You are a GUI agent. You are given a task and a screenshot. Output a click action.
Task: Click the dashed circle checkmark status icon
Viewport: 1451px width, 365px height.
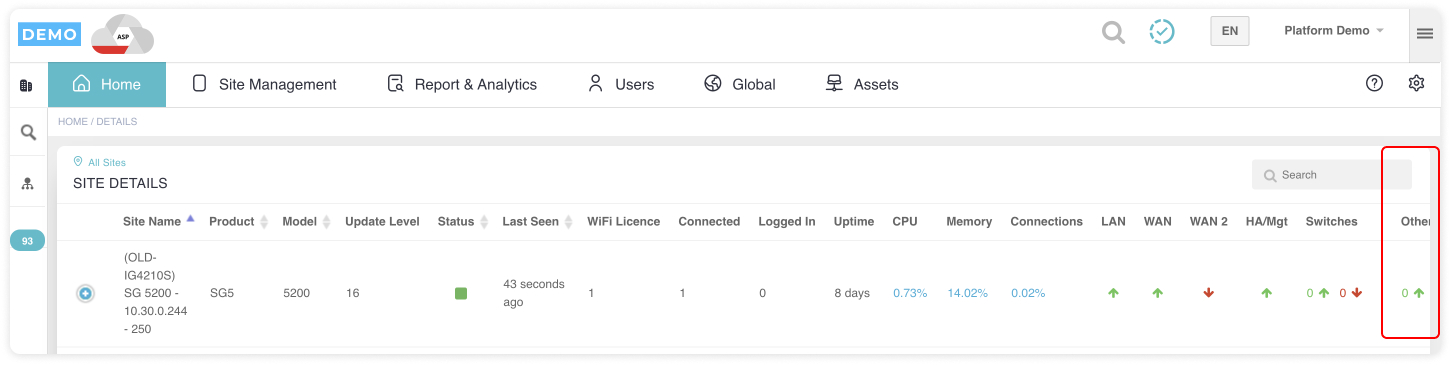(1161, 32)
